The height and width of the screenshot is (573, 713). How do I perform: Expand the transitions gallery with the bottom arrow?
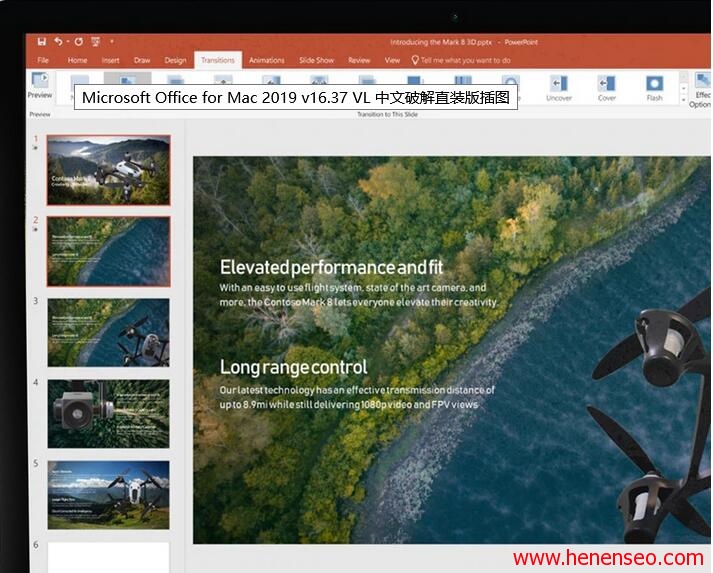click(x=683, y=100)
